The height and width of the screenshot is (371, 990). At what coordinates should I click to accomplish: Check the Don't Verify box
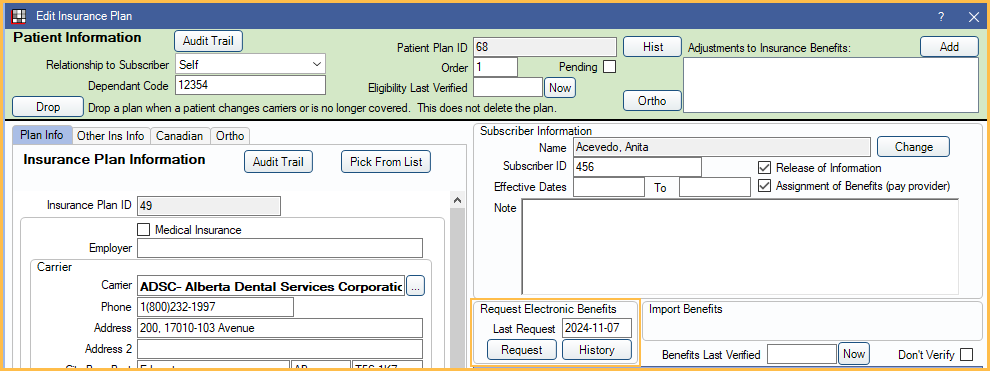coord(966,355)
